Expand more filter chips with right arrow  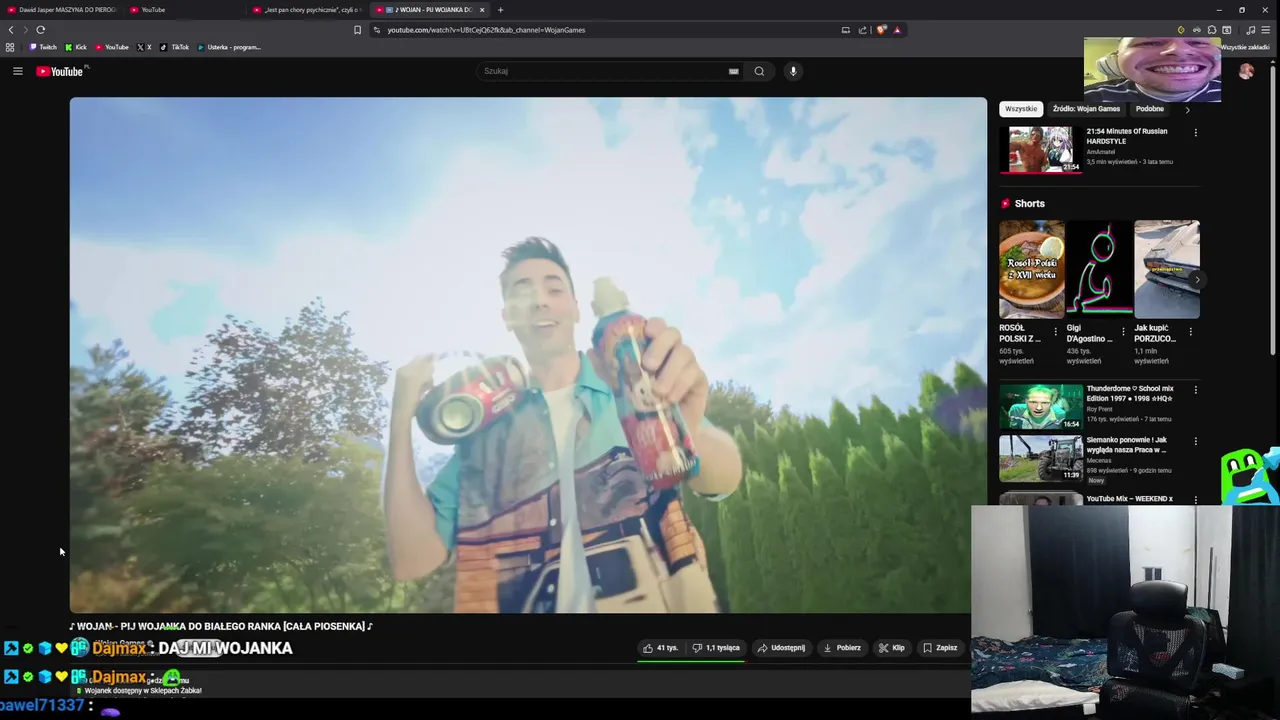tap(1187, 110)
